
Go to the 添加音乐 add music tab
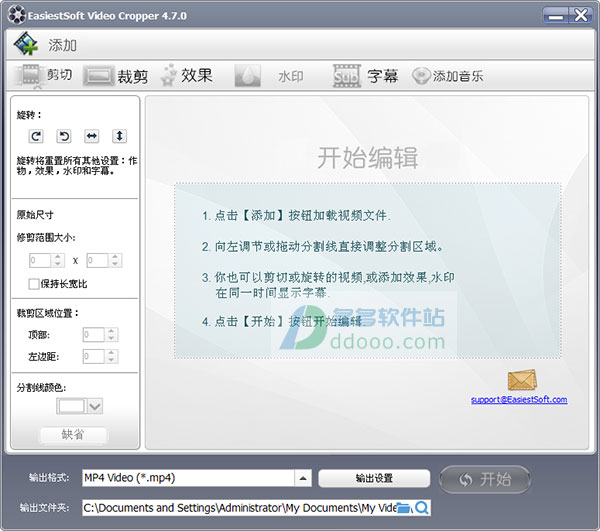448,76
